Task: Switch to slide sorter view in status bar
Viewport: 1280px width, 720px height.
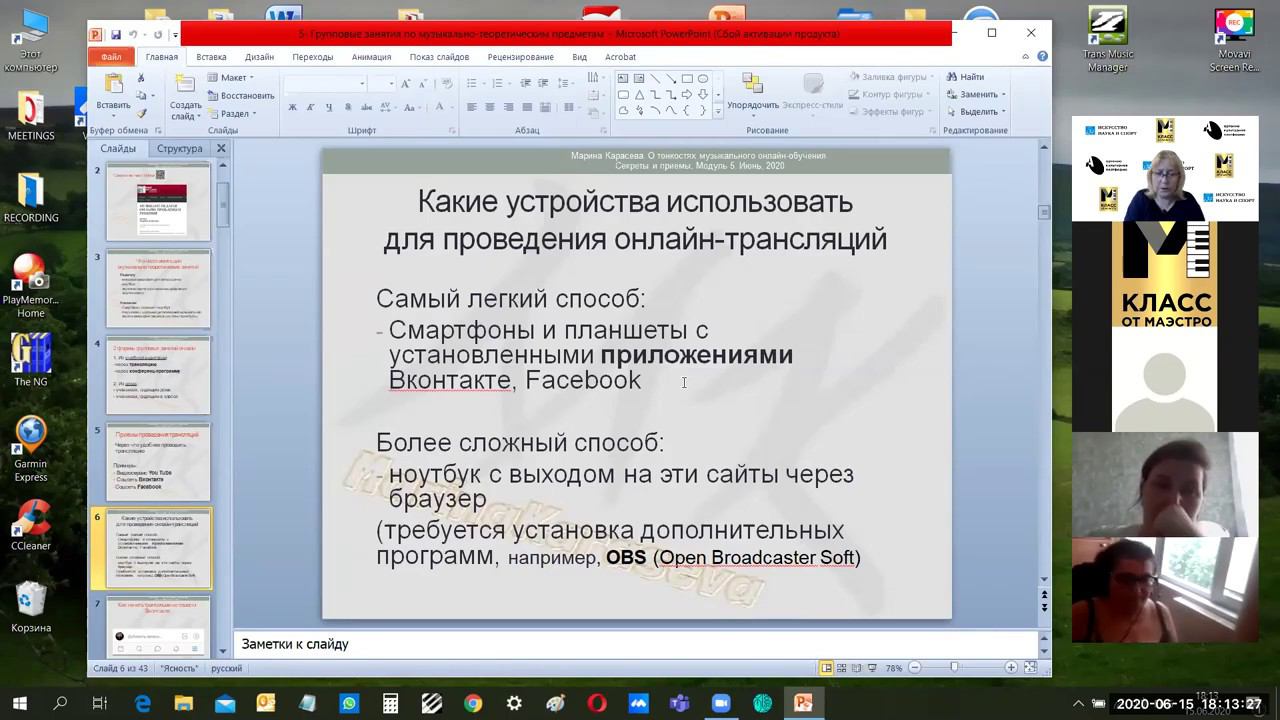Action: click(x=842, y=667)
